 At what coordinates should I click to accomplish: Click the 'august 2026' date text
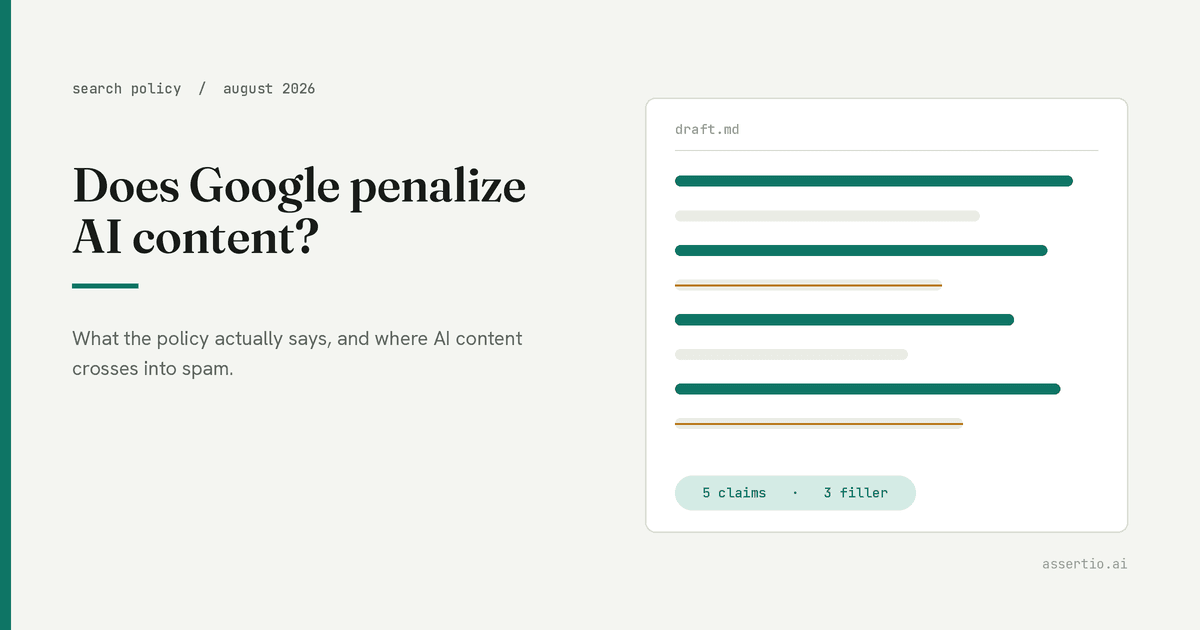pyautogui.click(x=269, y=89)
